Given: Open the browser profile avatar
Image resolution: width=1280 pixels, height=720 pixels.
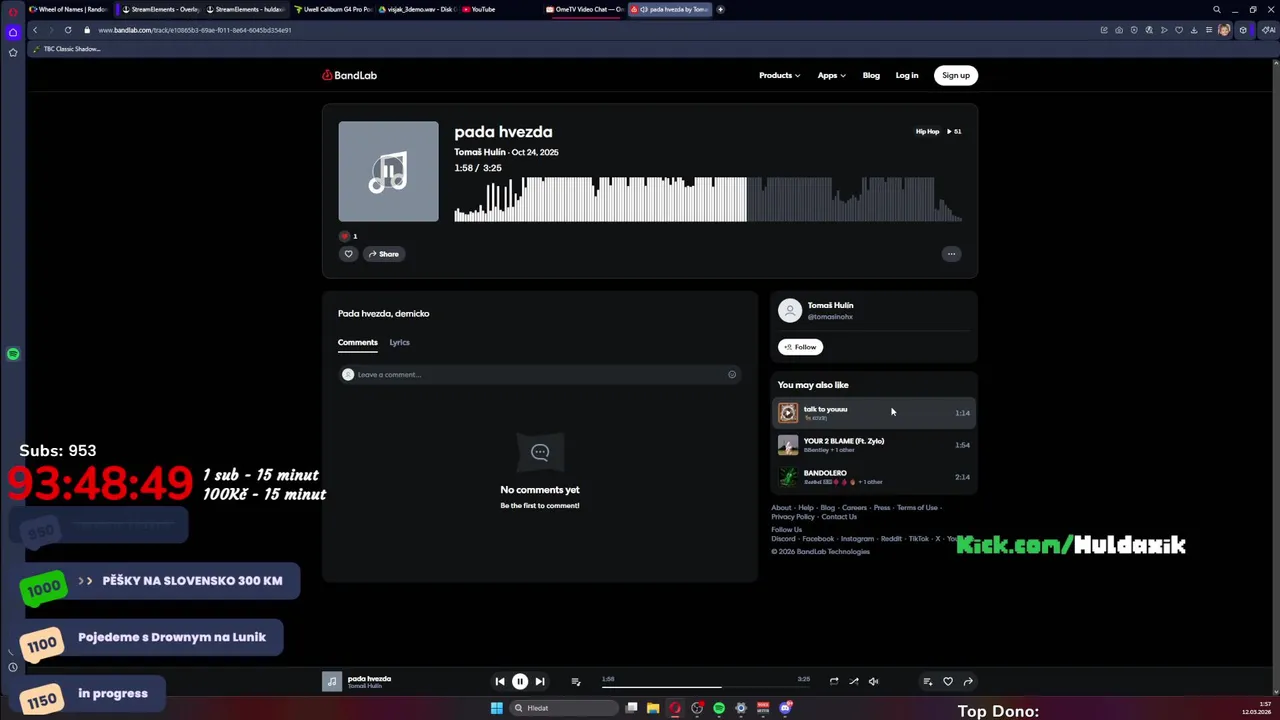Looking at the screenshot, I should click(x=1224, y=30).
